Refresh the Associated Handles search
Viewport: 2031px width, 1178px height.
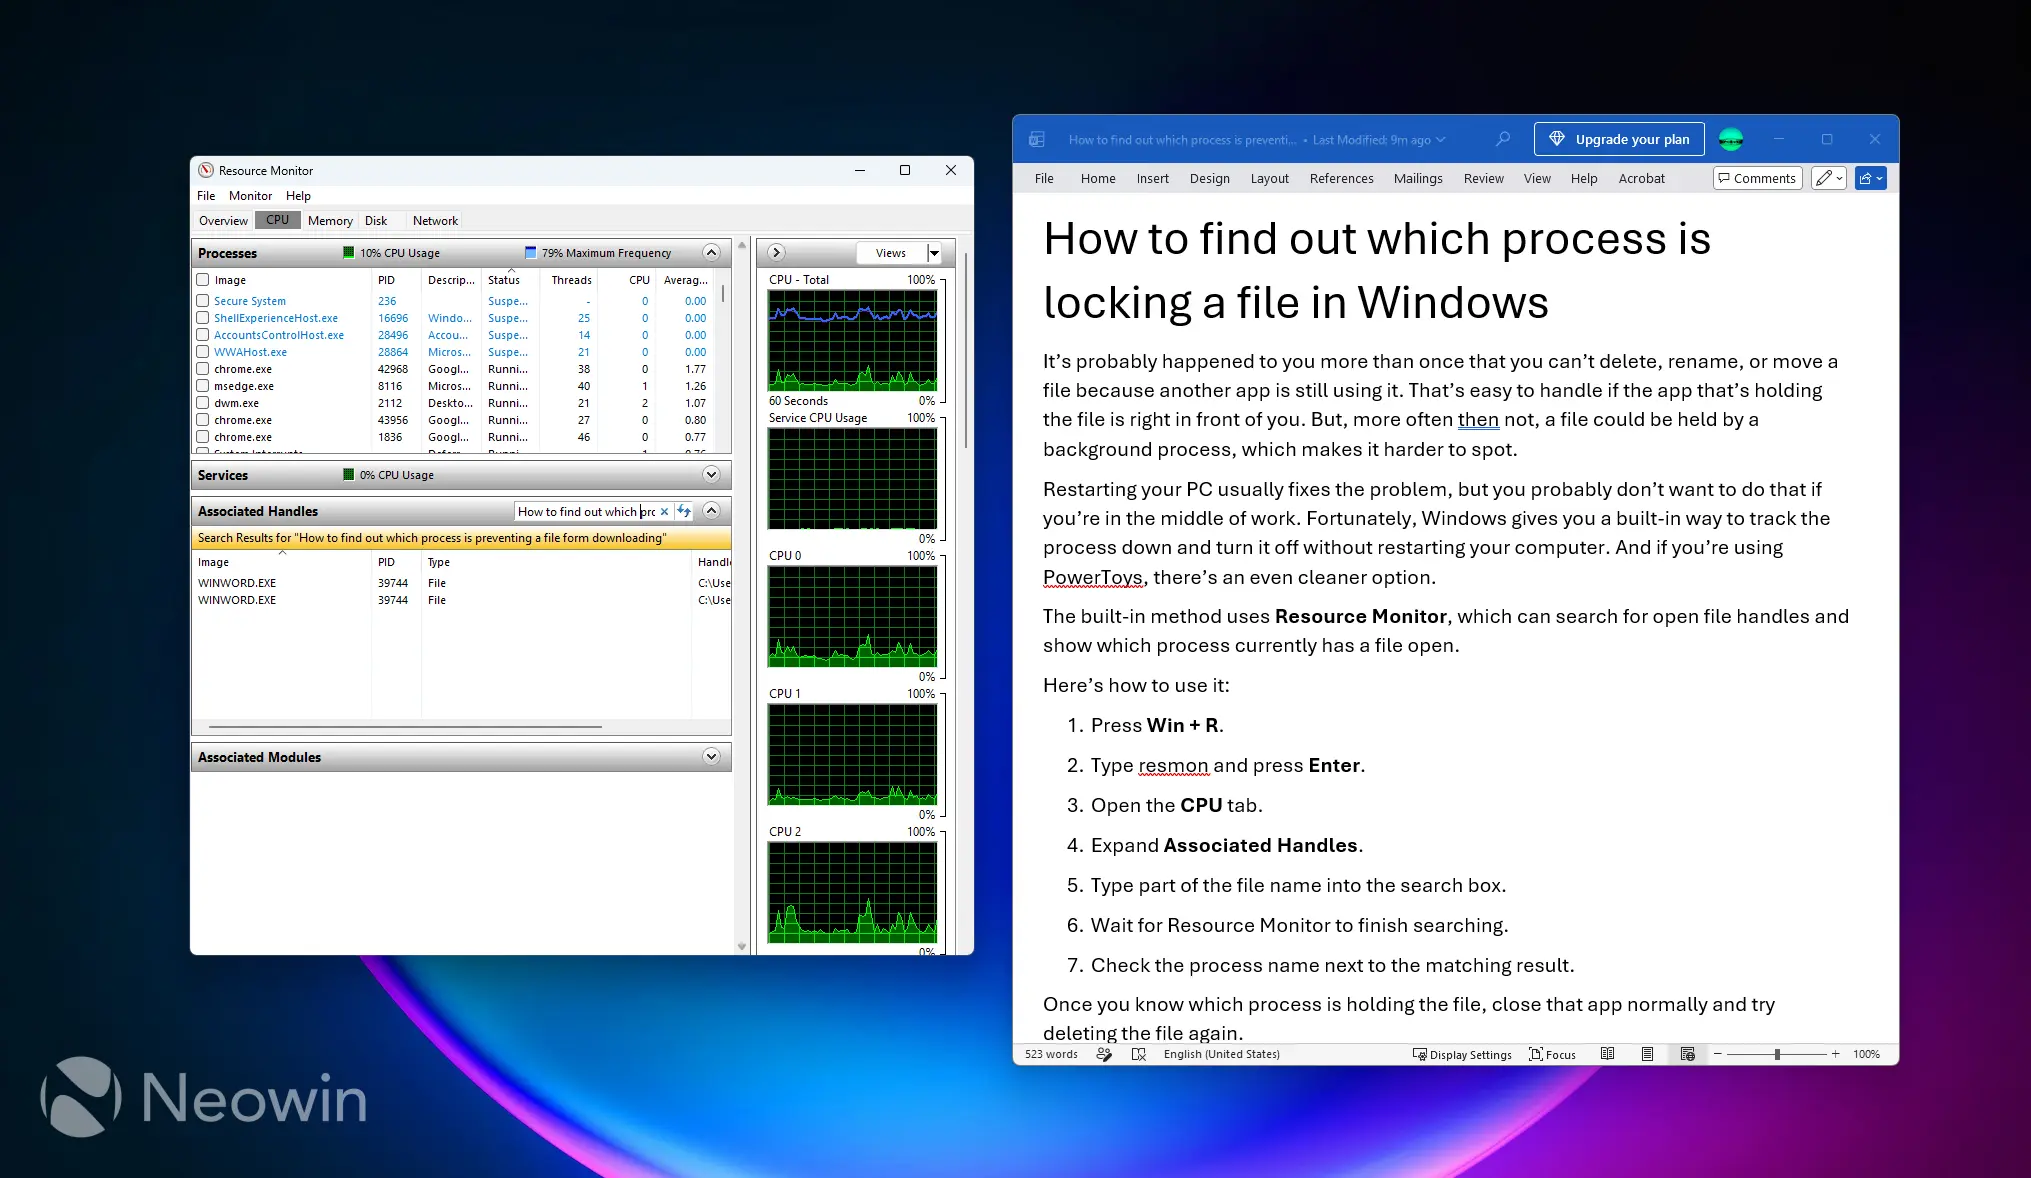pos(684,511)
